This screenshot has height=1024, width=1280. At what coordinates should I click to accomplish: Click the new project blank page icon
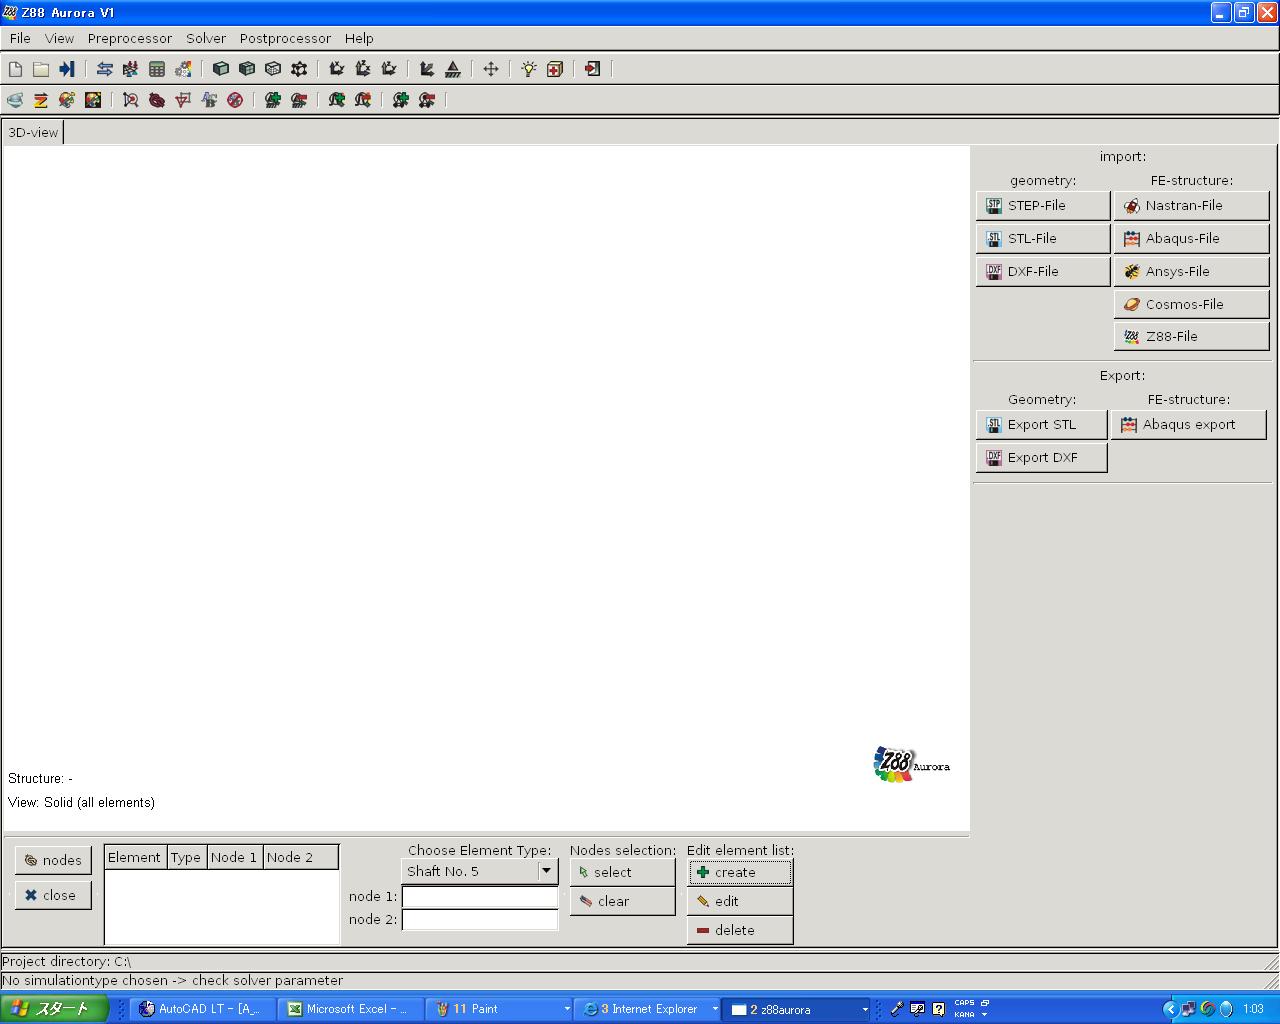pyautogui.click(x=15, y=69)
